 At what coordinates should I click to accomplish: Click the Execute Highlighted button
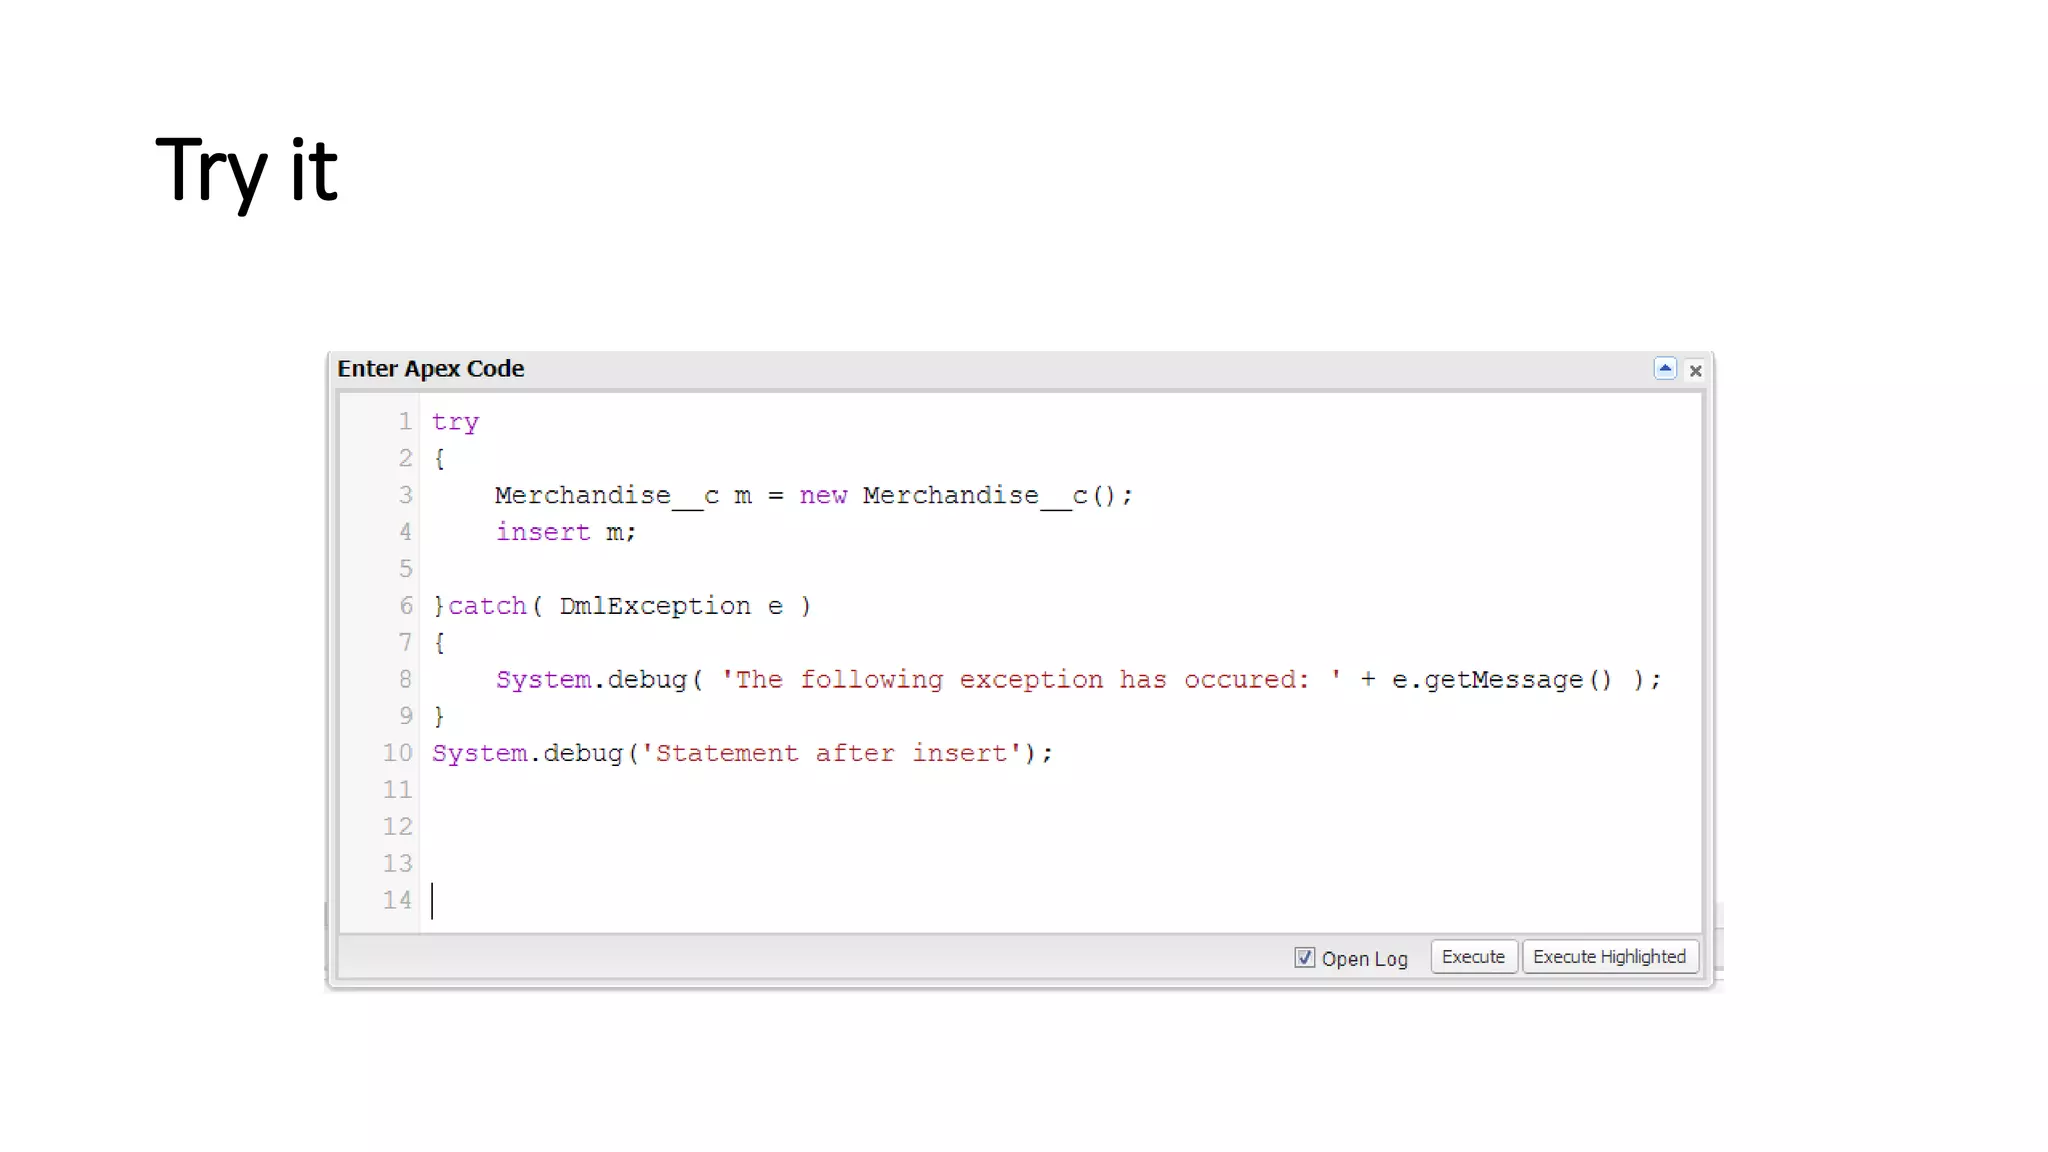[x=1608, y=957]
